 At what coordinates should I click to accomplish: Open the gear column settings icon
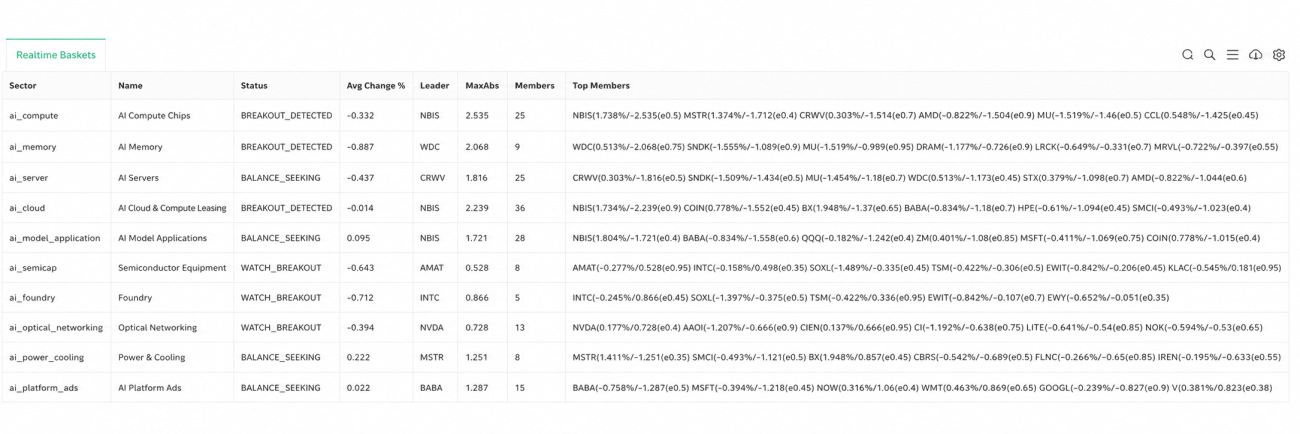pyautogui.click(x=1279, y=55)
